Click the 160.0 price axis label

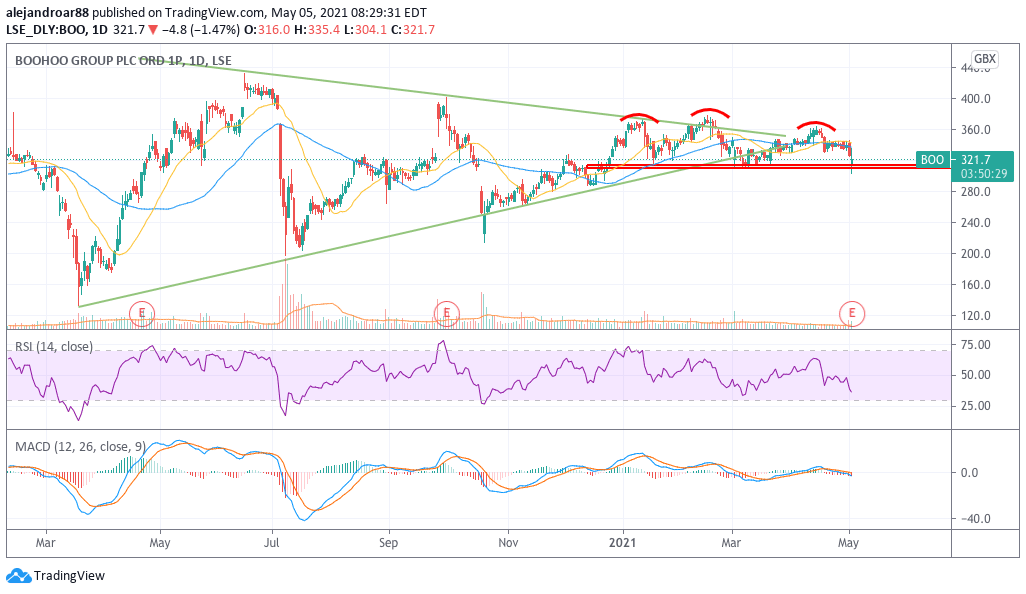(975, 285)
